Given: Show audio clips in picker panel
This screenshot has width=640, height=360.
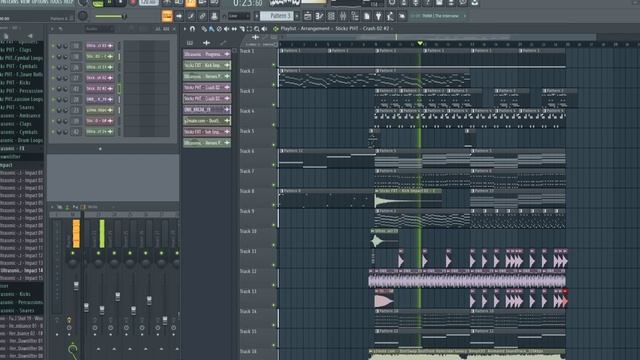Looking at the screenshot, I should 207,42.
